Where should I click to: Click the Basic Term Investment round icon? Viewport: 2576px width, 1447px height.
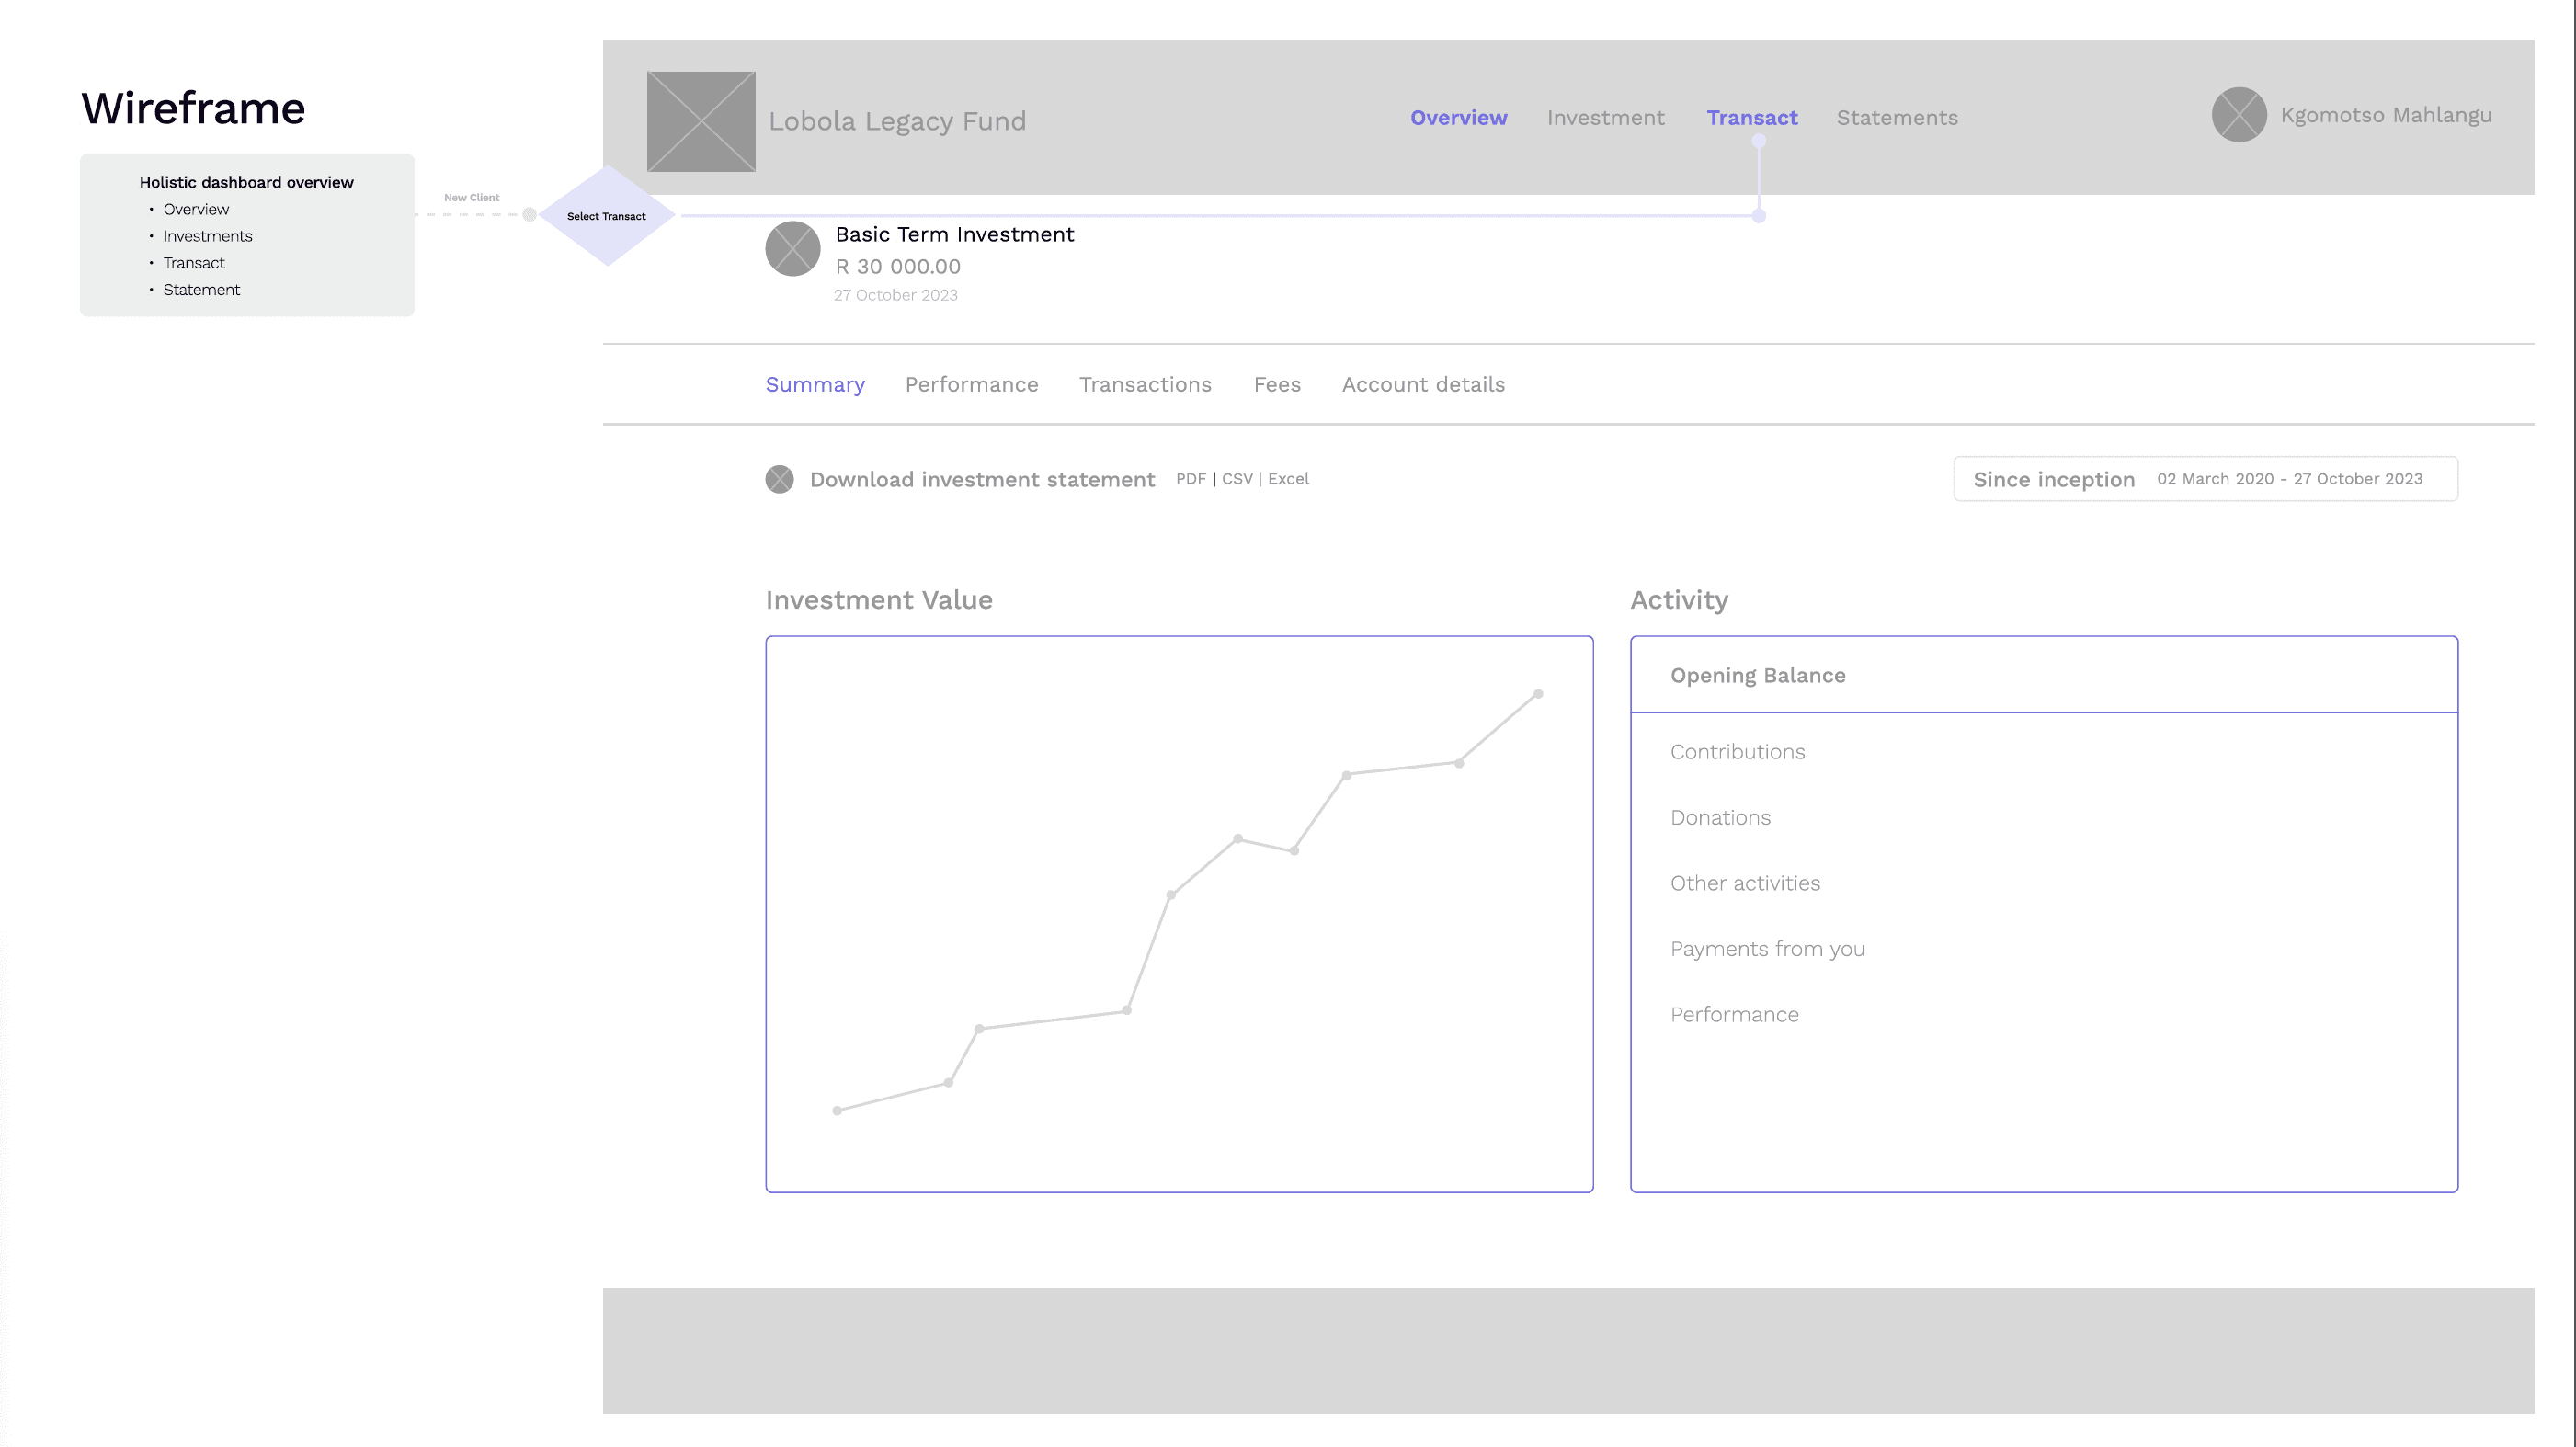tap(792, 249)
